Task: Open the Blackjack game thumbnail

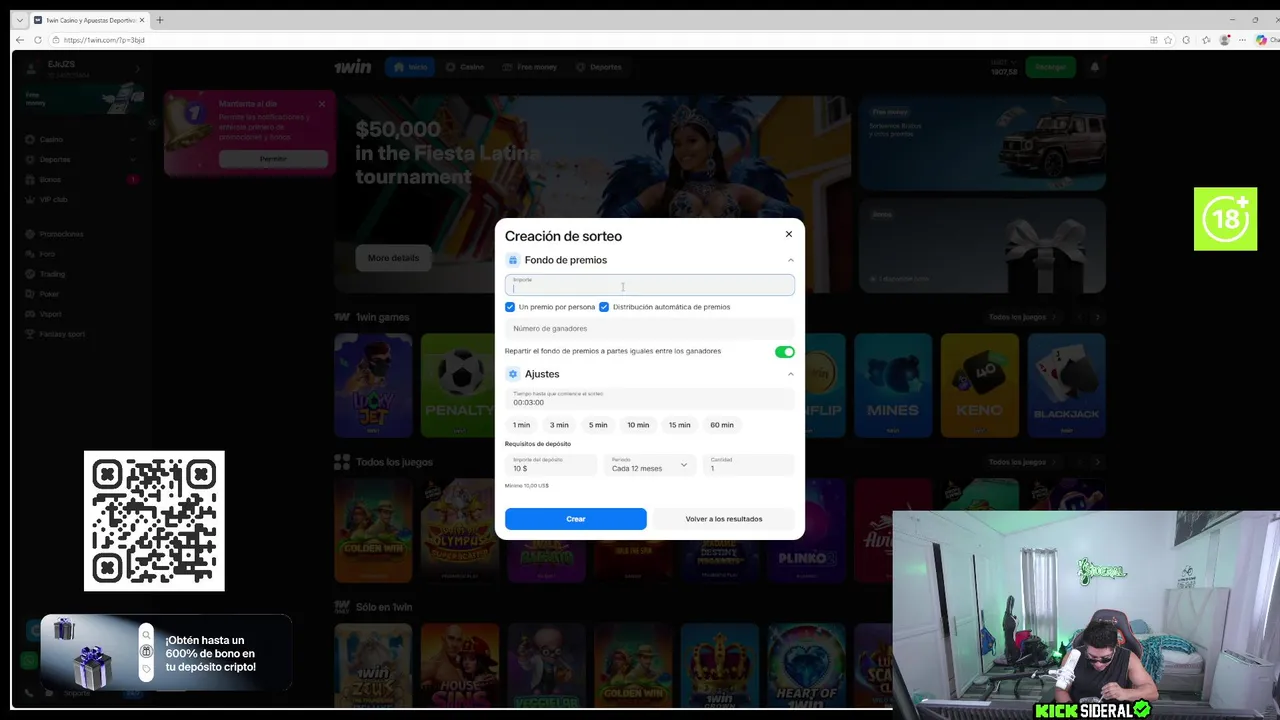Action: [1066, 386]
